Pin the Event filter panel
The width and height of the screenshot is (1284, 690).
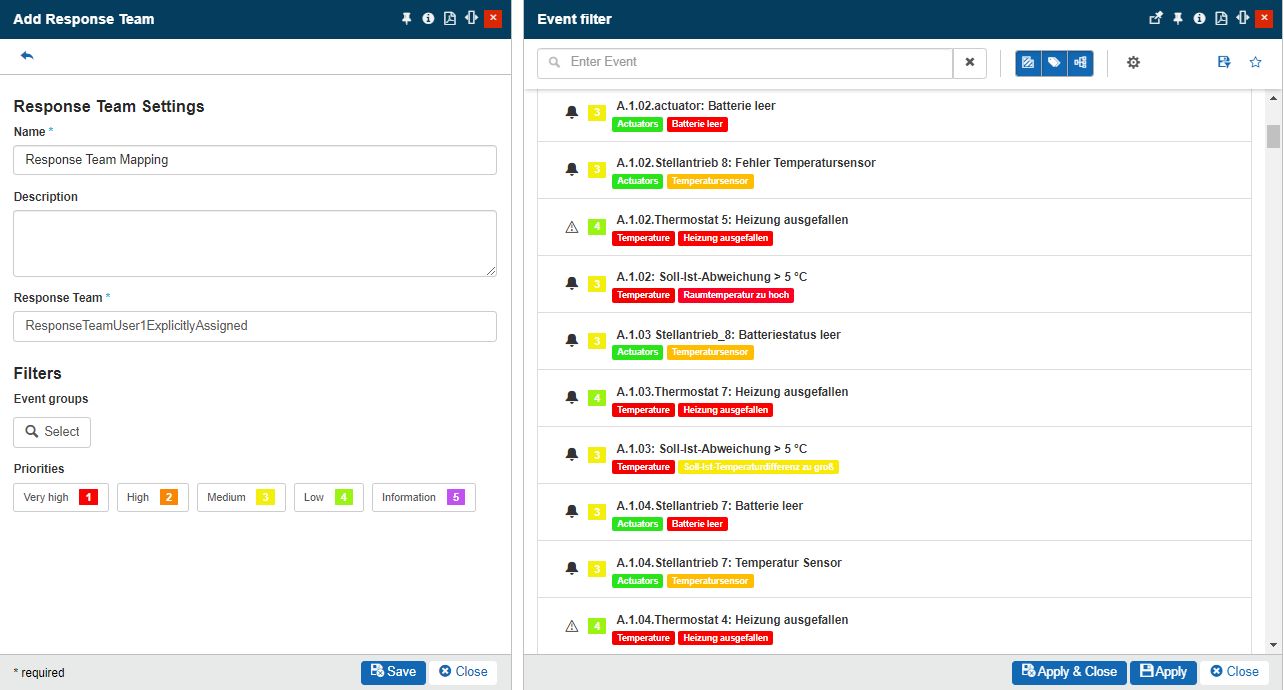(1178, 18)
